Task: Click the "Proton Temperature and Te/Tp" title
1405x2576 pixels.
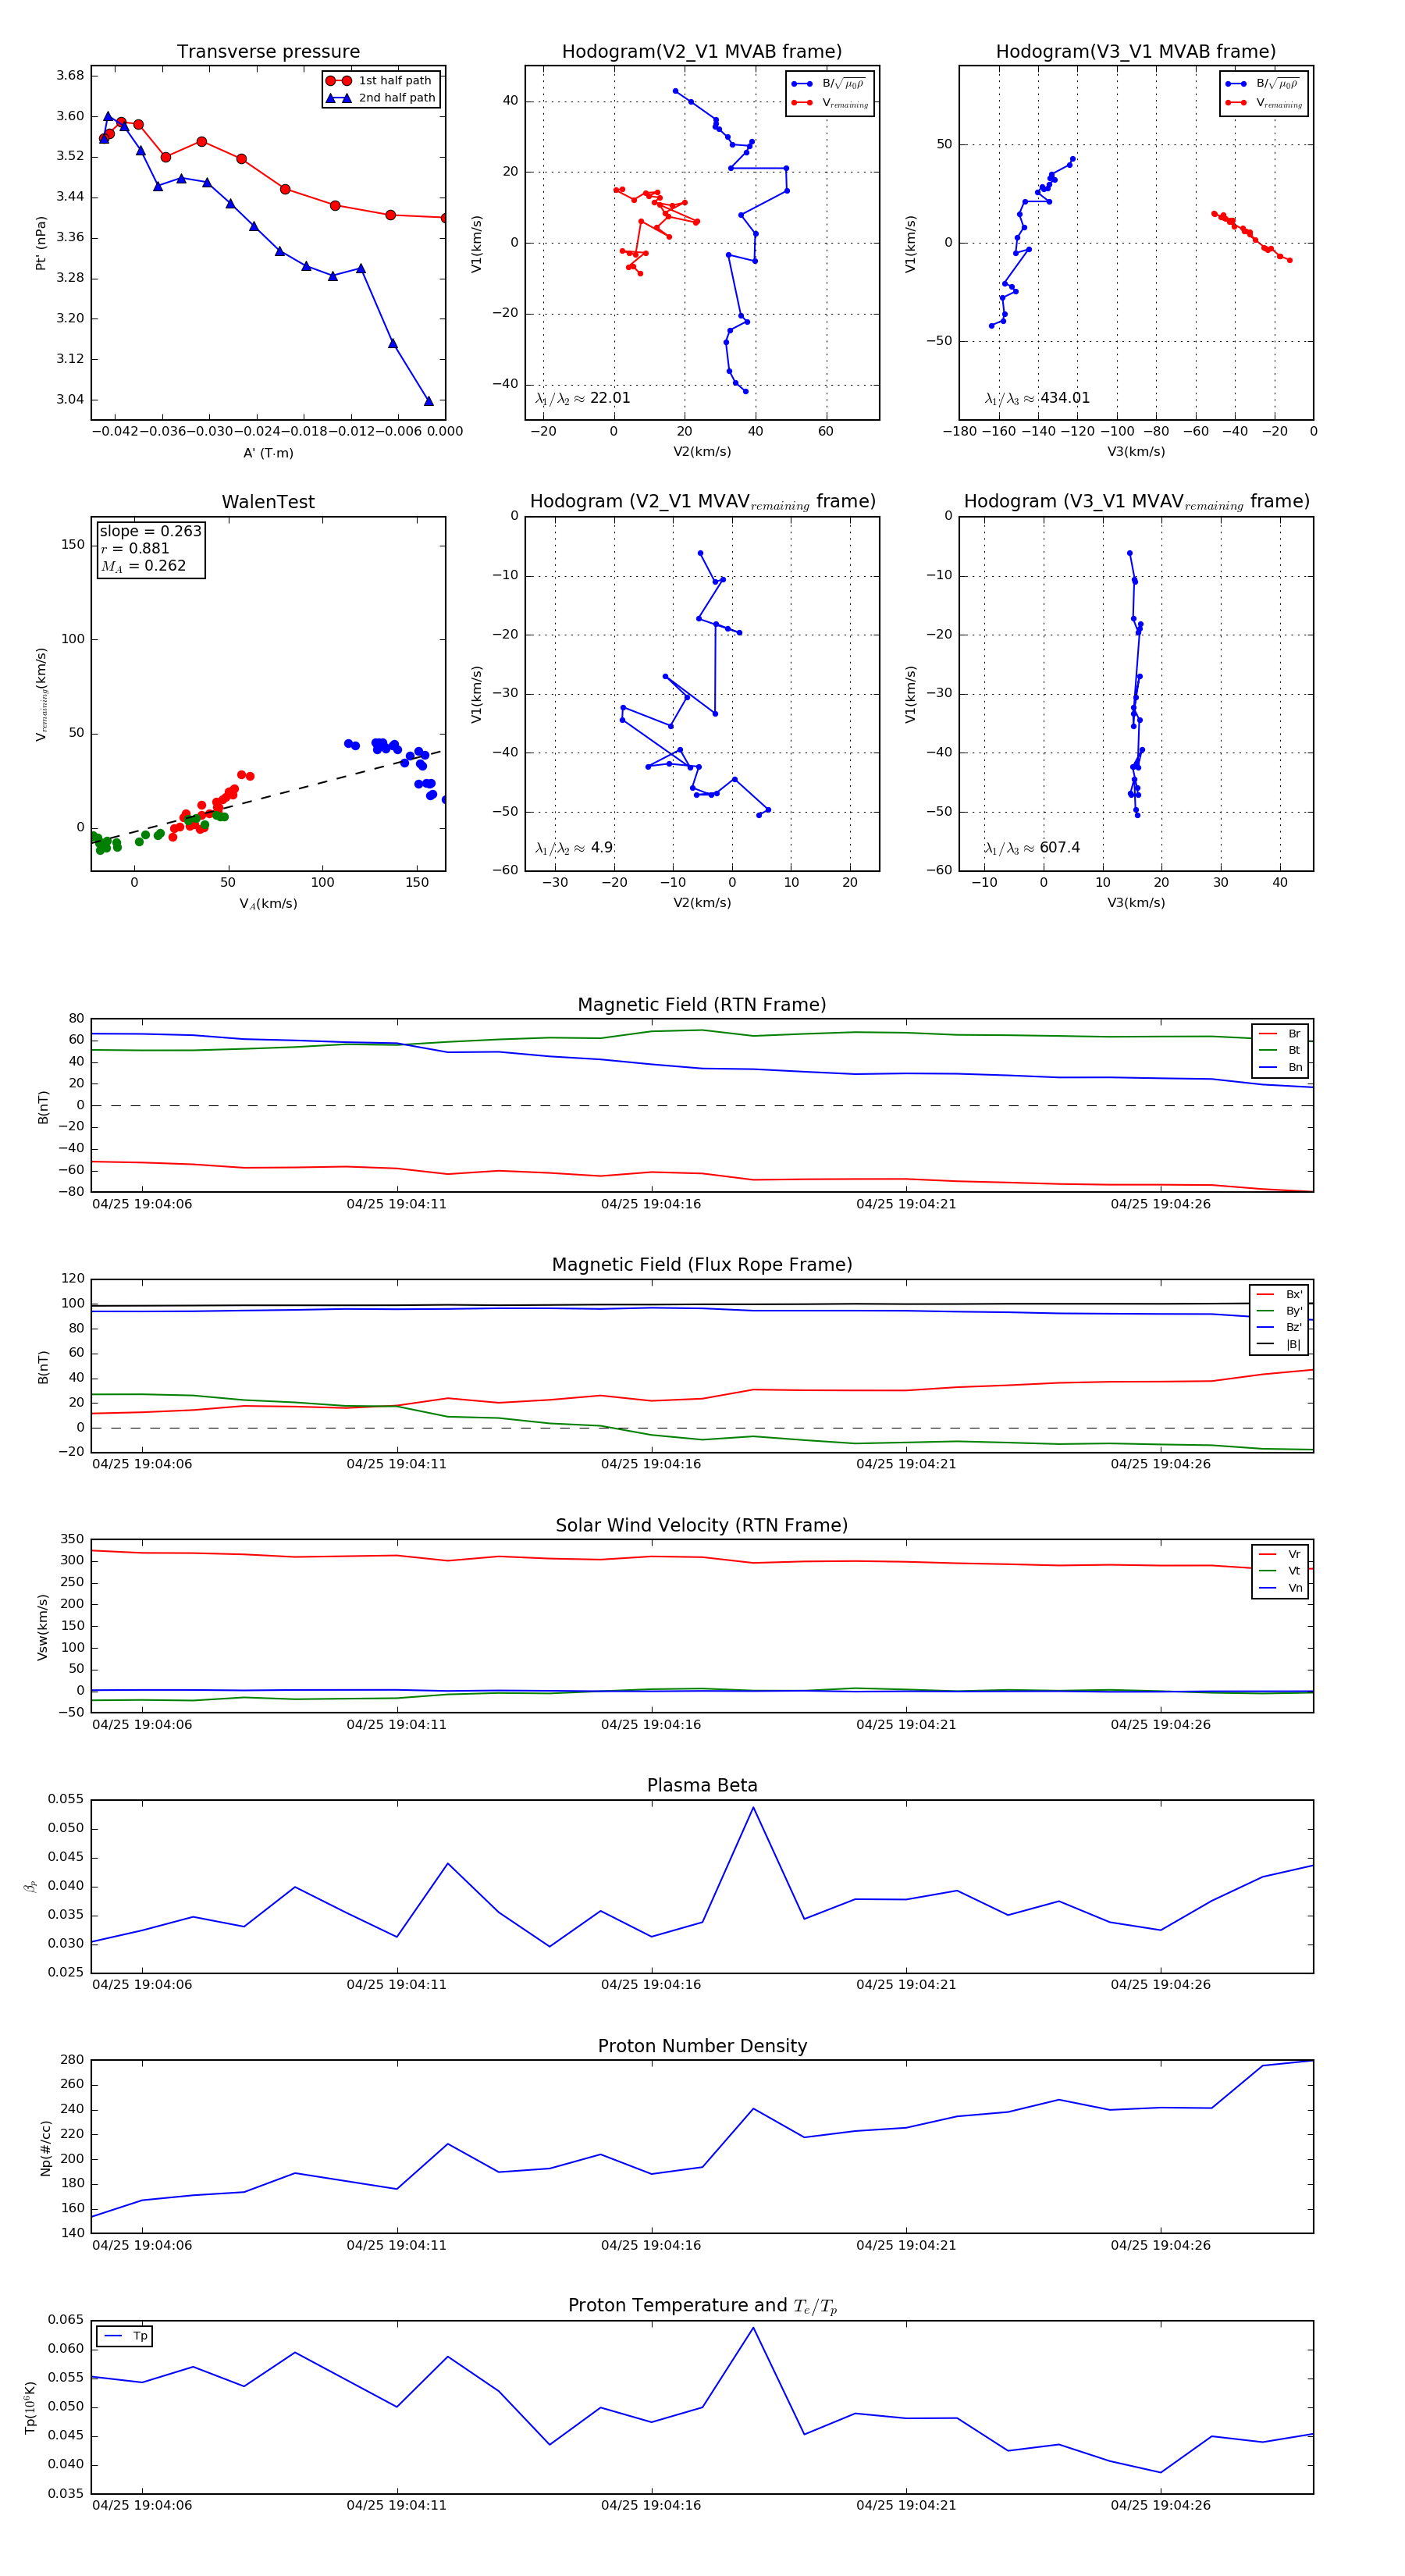Action: tap(702, 2306)
